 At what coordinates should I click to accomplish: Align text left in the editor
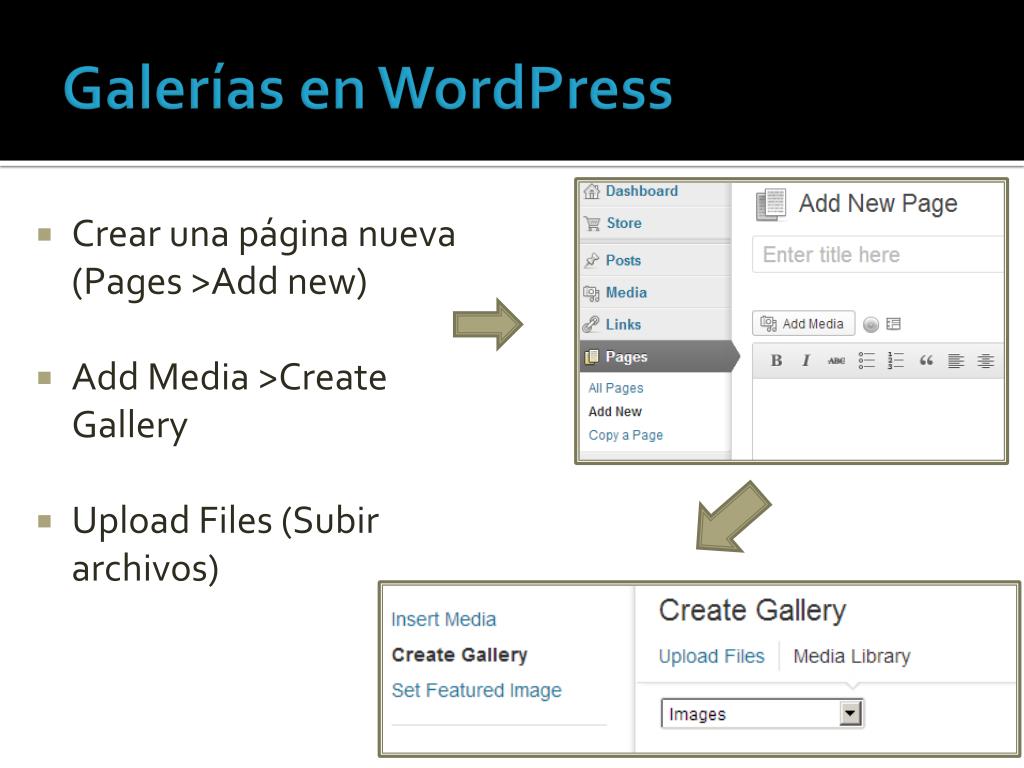956,360
